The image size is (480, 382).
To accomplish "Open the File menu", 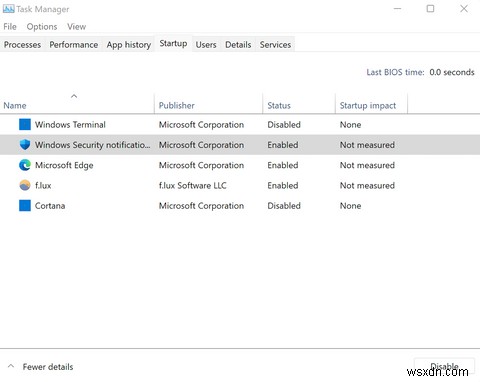I will [10, 27].
